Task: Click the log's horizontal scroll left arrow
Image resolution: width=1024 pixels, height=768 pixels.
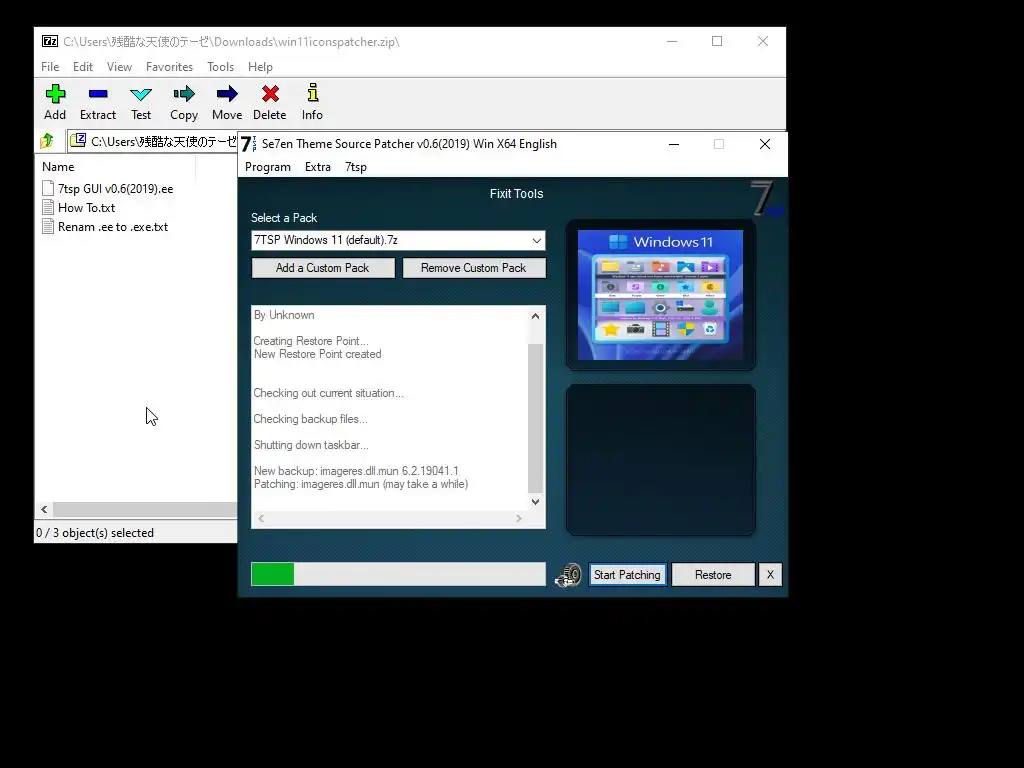Action: point(261,519)
